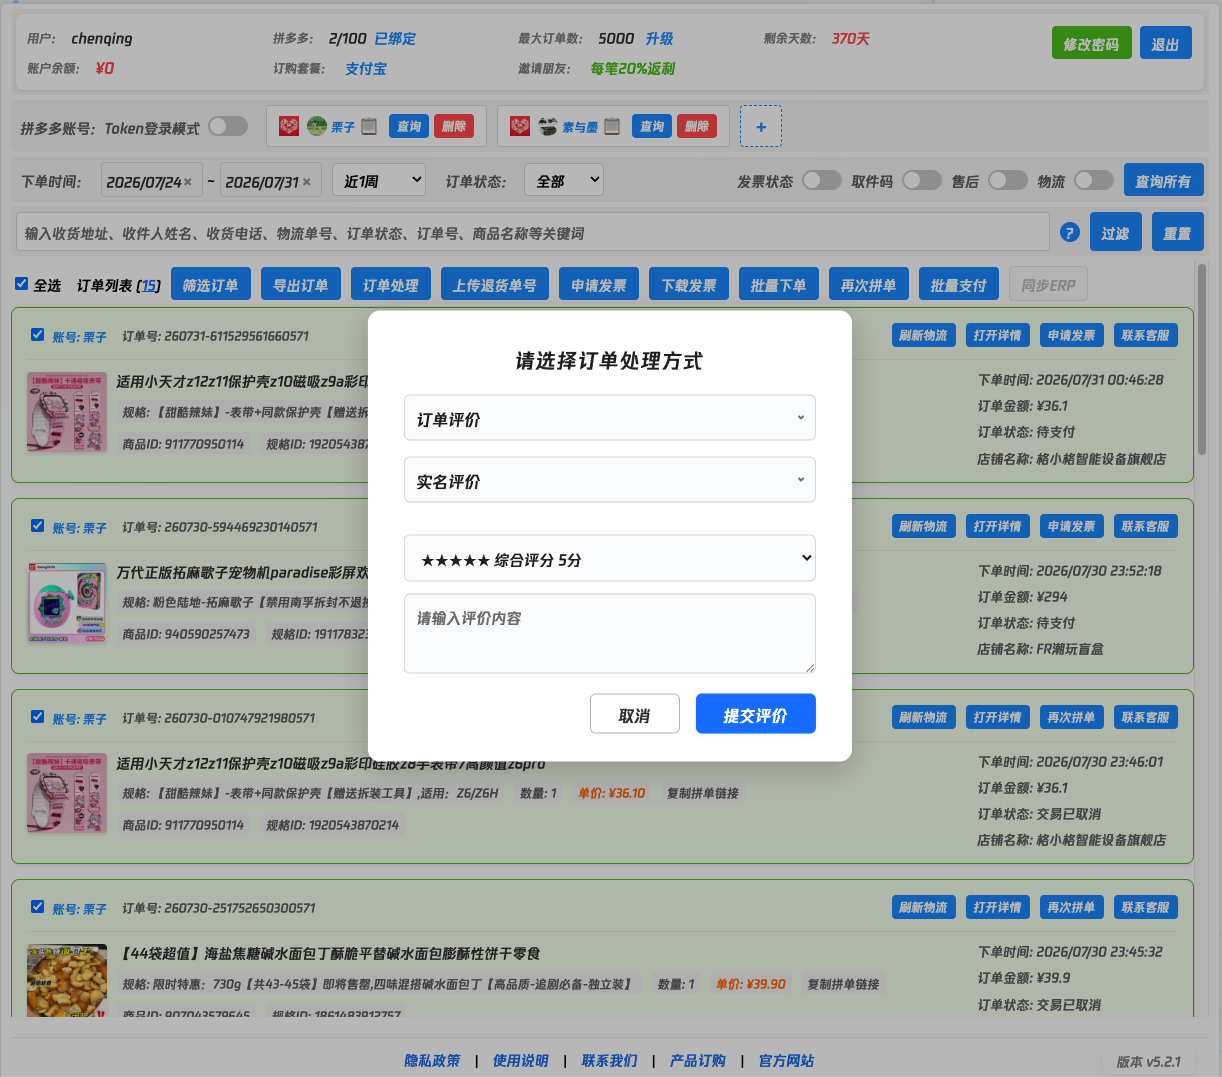The image size is (1222, 1077).
Task: Click the 碱水面包丁 product thumbnail
Action: 67,980
